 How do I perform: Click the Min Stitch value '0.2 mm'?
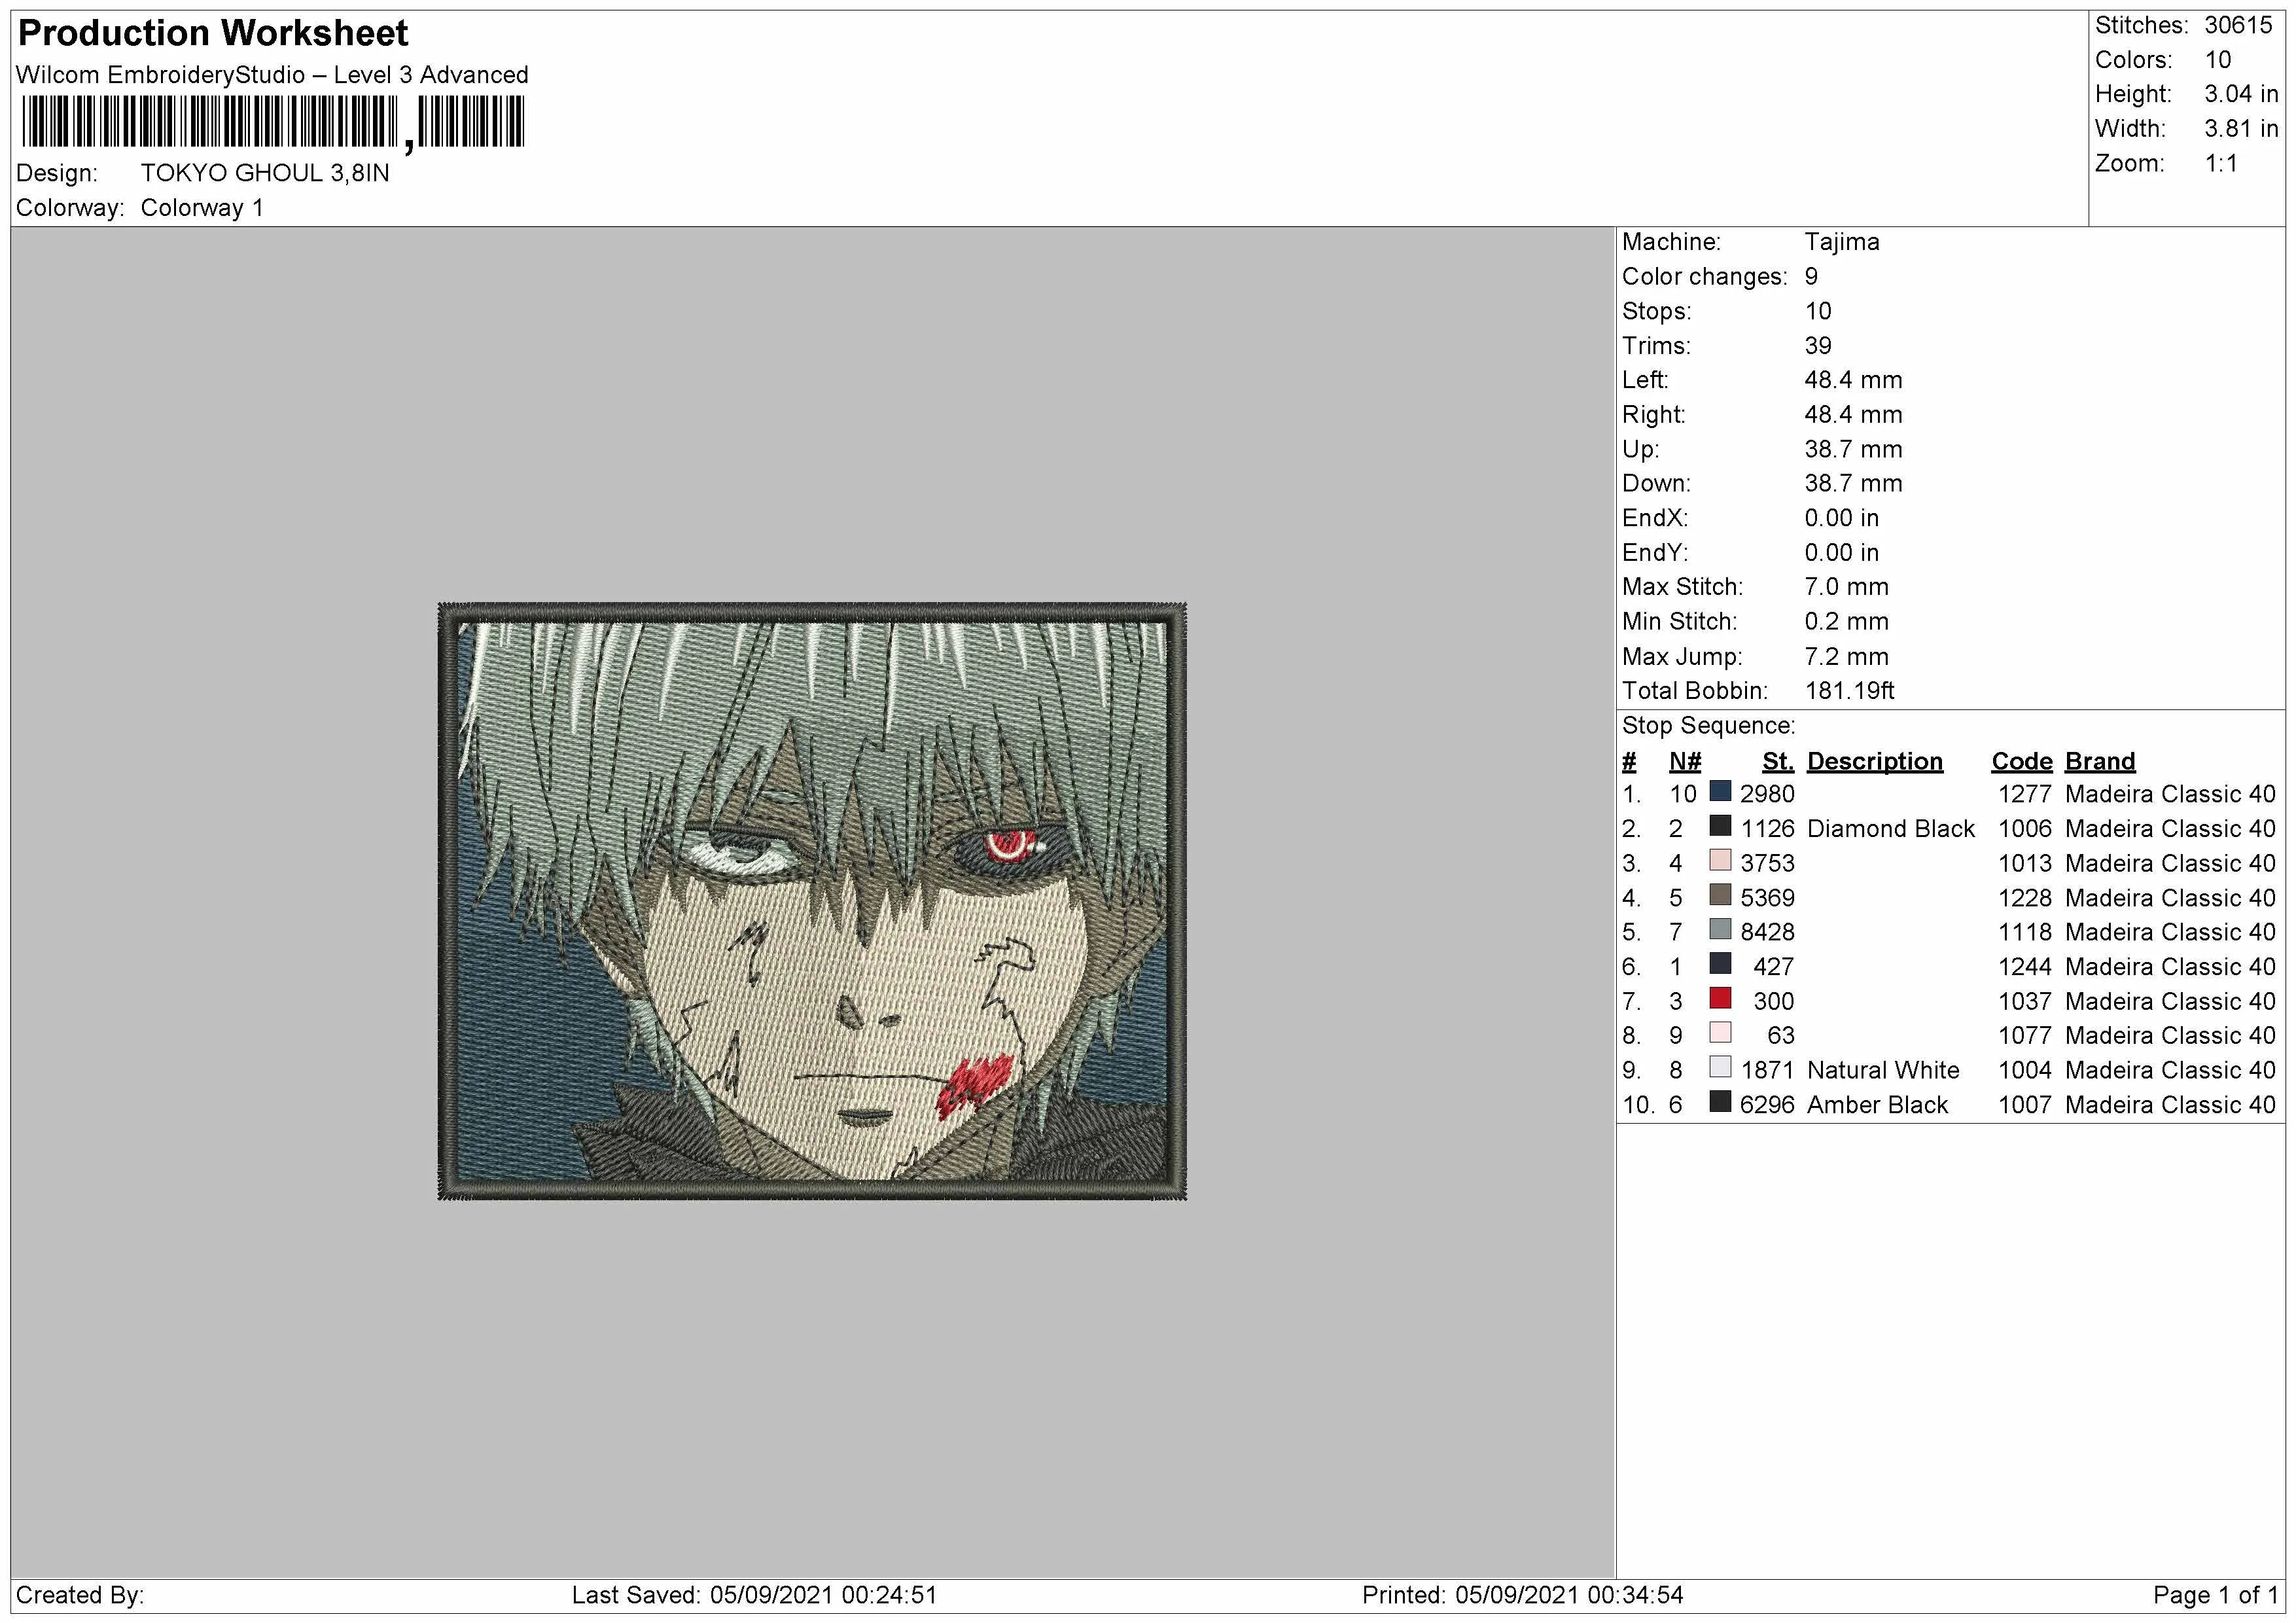click(x=1846, y=622)
